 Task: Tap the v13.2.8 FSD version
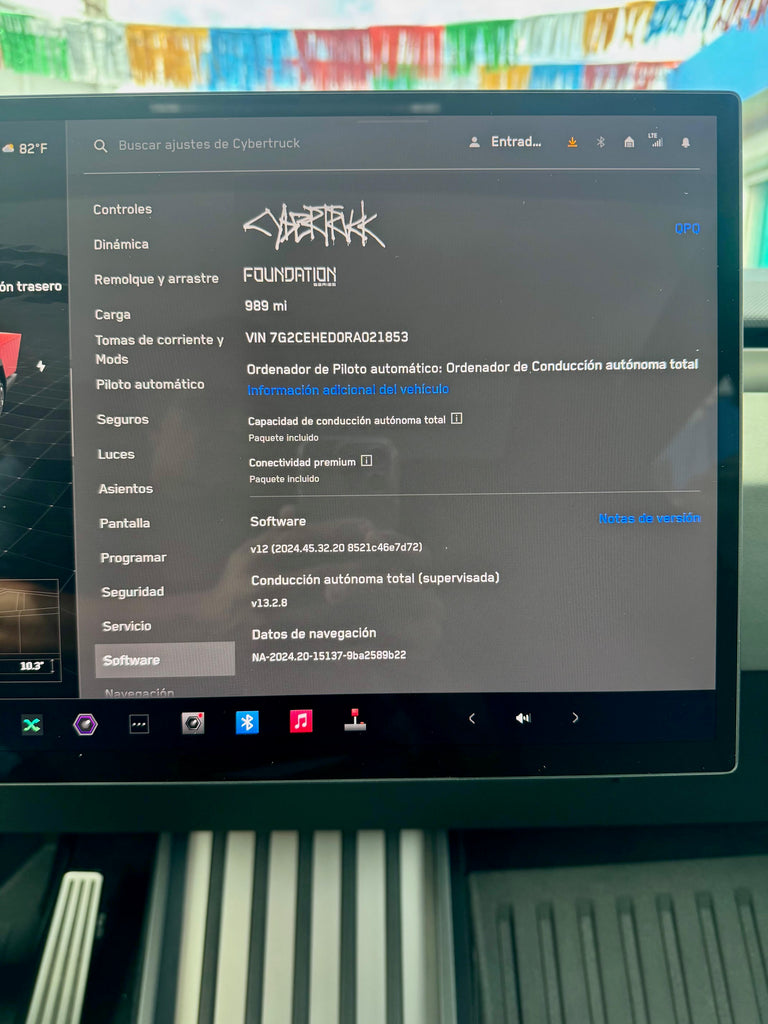click(269, 603)
